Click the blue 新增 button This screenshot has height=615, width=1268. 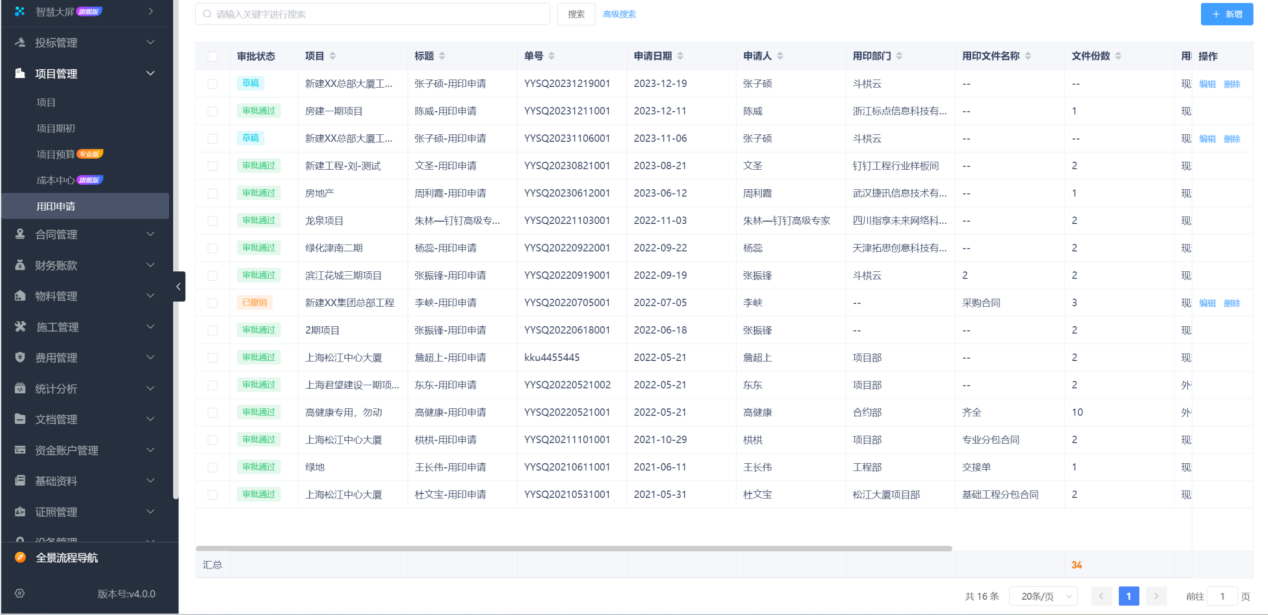(x=1226, y=14)
